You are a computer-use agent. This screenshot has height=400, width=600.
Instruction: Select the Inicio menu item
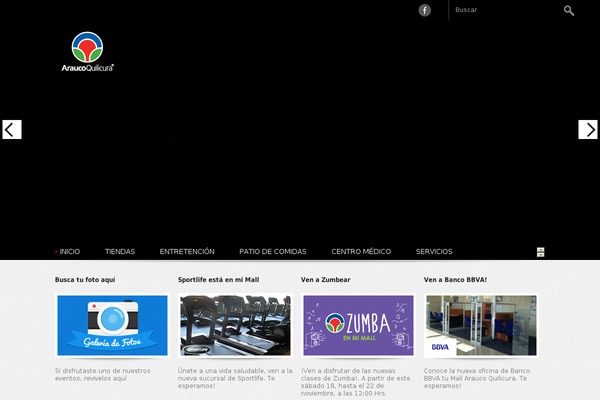click(69, 252)
